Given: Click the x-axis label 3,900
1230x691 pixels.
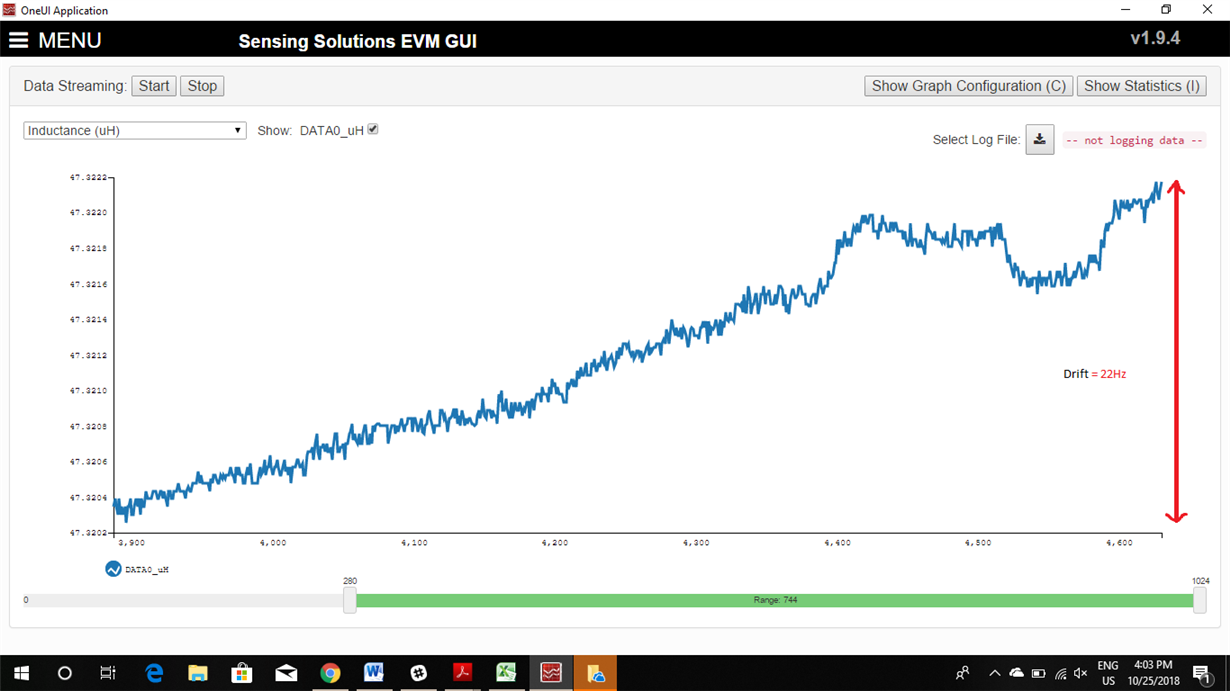Looking at the screenshot, I should point(131,543).
